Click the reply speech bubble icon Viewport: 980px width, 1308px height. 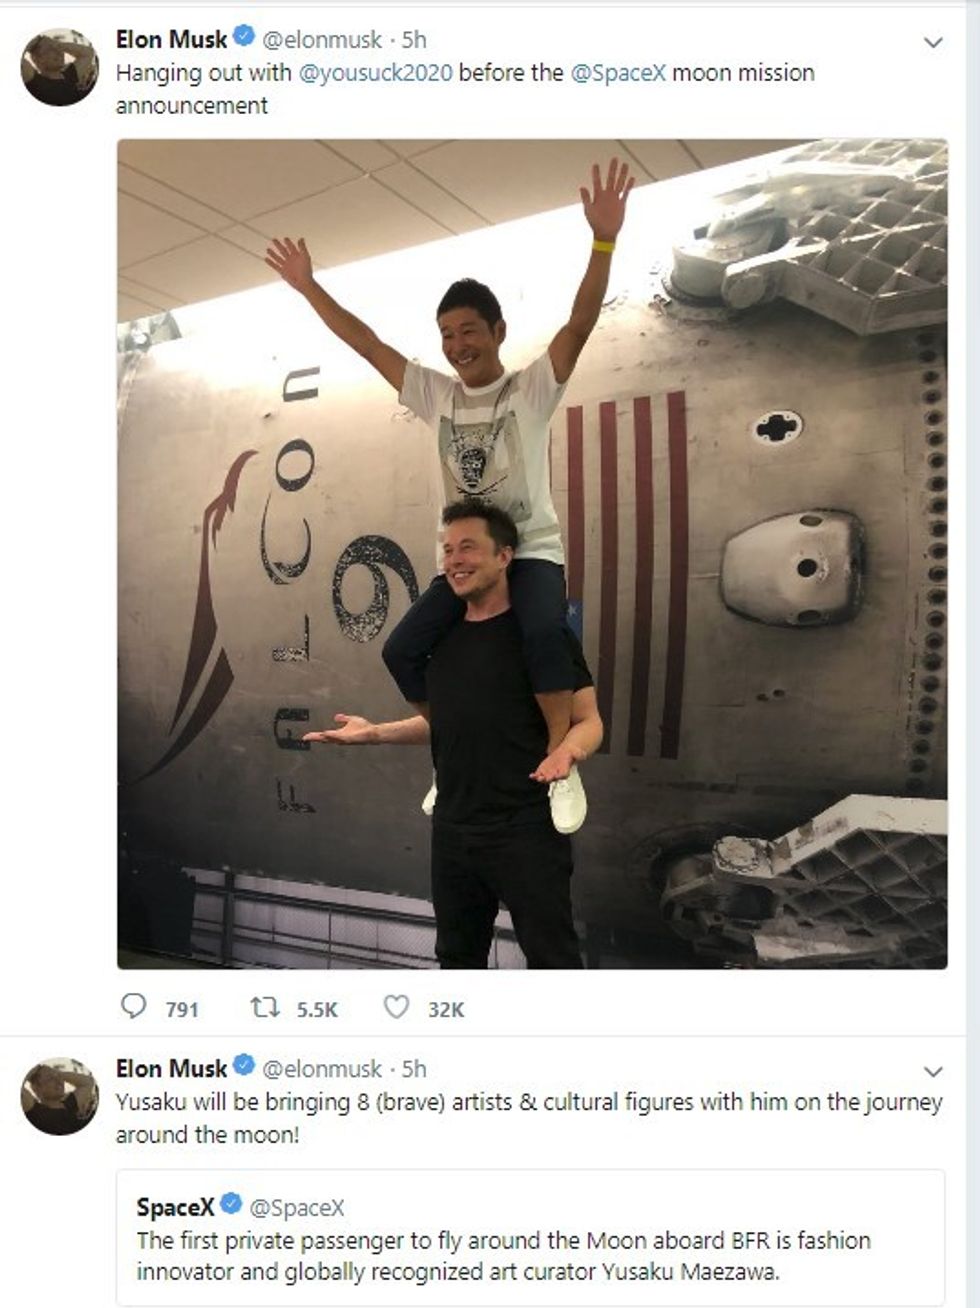[133, 1005]
